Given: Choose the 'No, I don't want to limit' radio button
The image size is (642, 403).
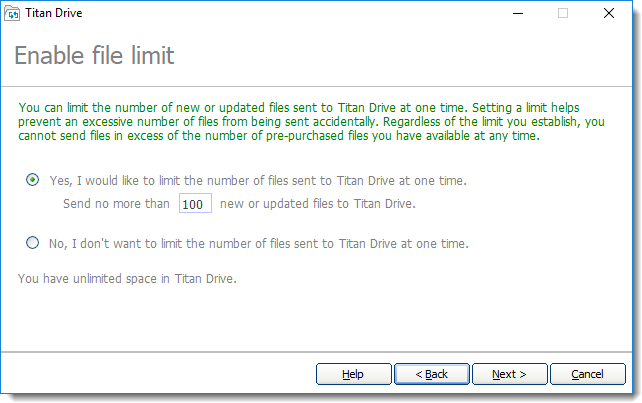Looking at the screenshot, I should tap(33, 243).
